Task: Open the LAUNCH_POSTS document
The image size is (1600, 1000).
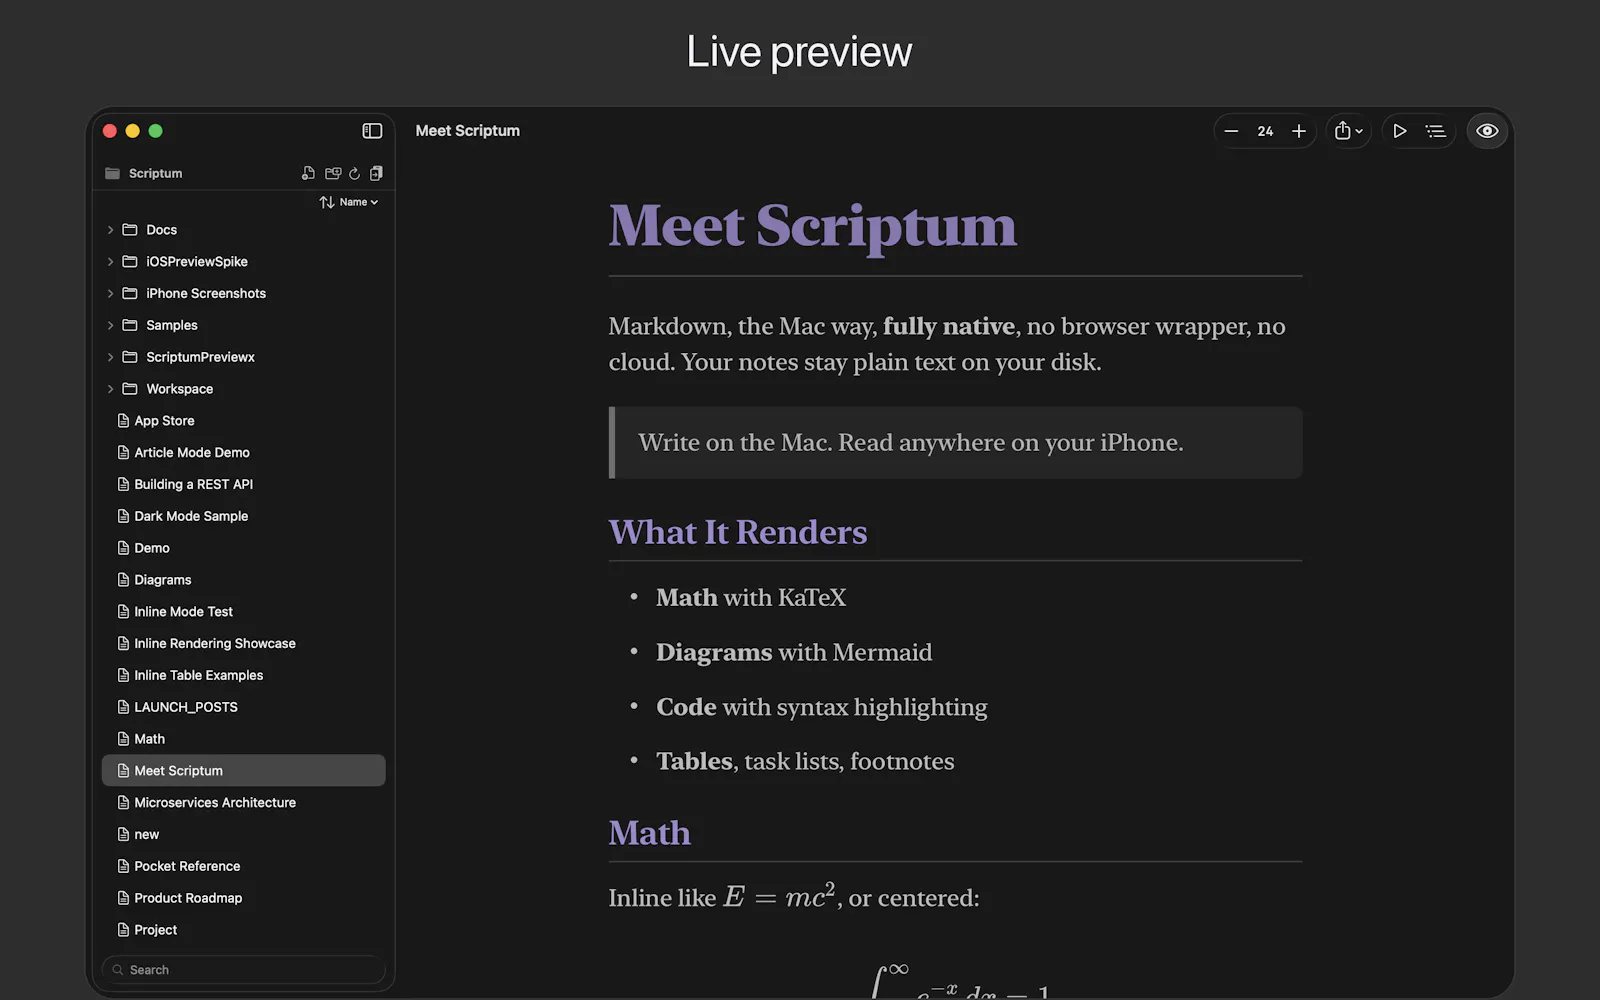Action: pos(243,707)
